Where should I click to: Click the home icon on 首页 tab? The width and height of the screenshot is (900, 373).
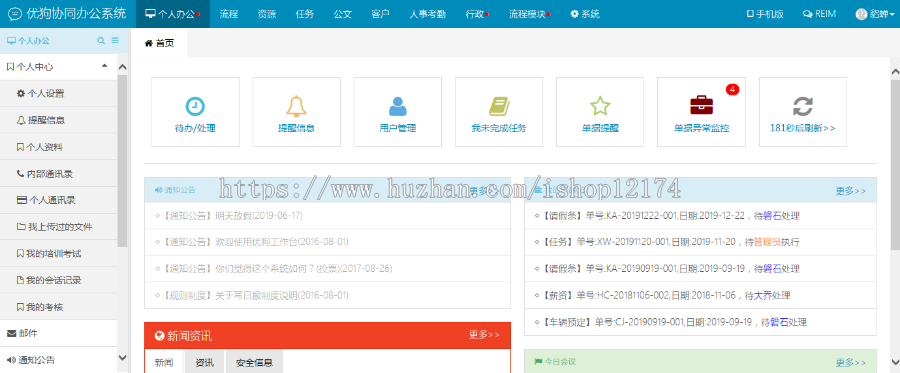[149, 43]
